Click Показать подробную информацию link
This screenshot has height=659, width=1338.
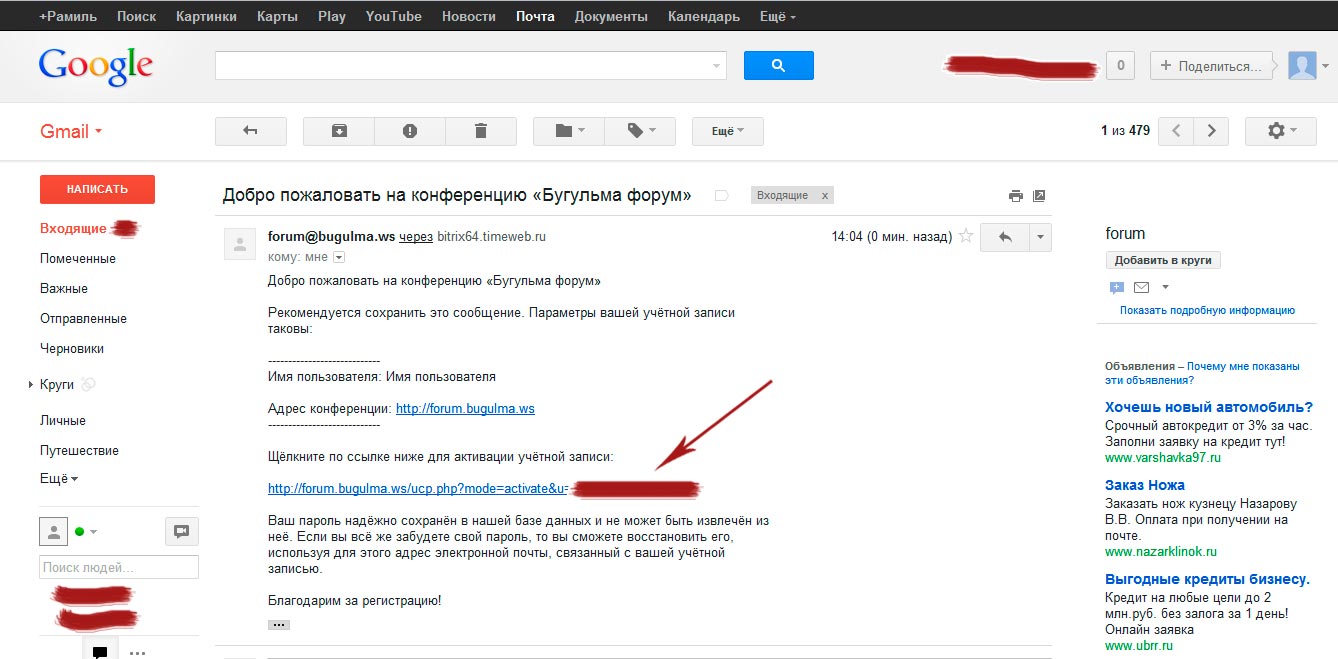1207,310
